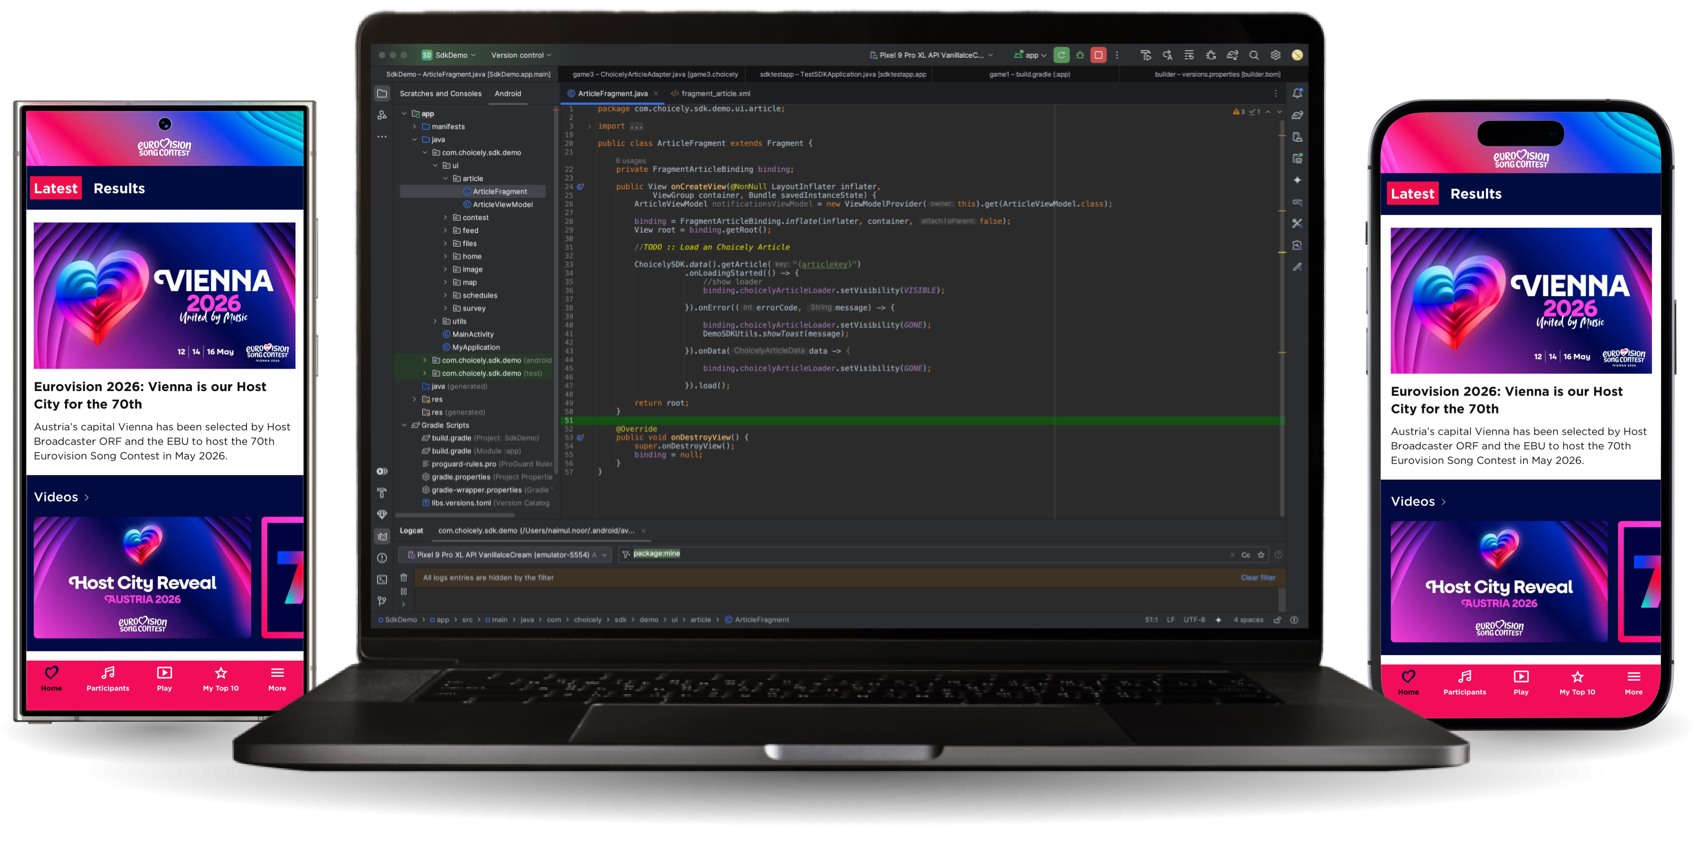Tap Participants music icon on Android phone

point(108,673)
